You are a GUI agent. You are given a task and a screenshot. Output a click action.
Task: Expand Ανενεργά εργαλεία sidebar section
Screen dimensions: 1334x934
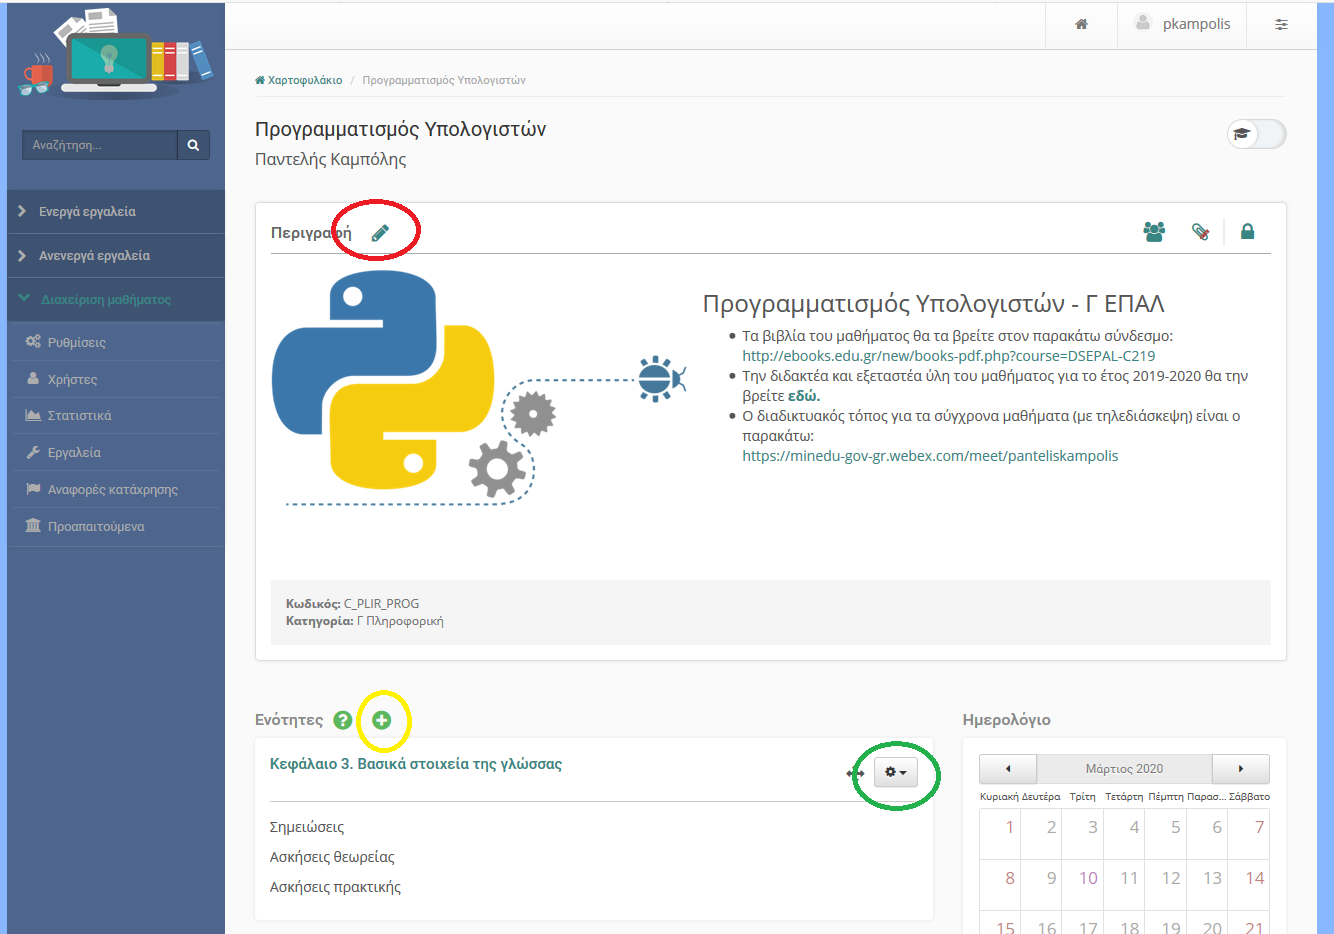[x=116, y=256]
